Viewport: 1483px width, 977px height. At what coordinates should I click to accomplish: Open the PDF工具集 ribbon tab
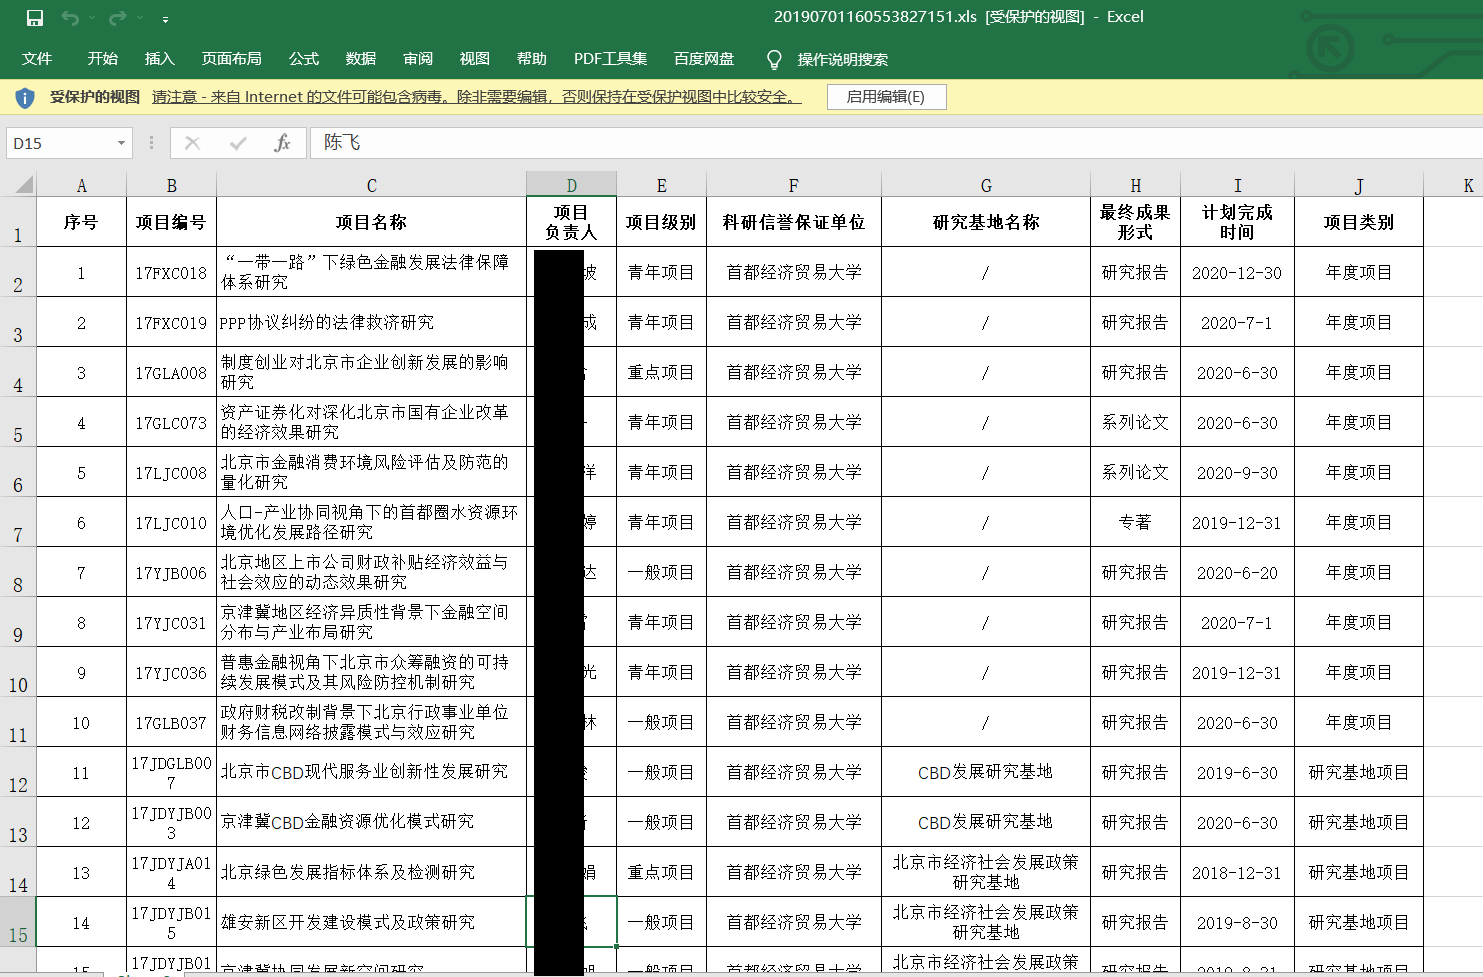(610, 59)
